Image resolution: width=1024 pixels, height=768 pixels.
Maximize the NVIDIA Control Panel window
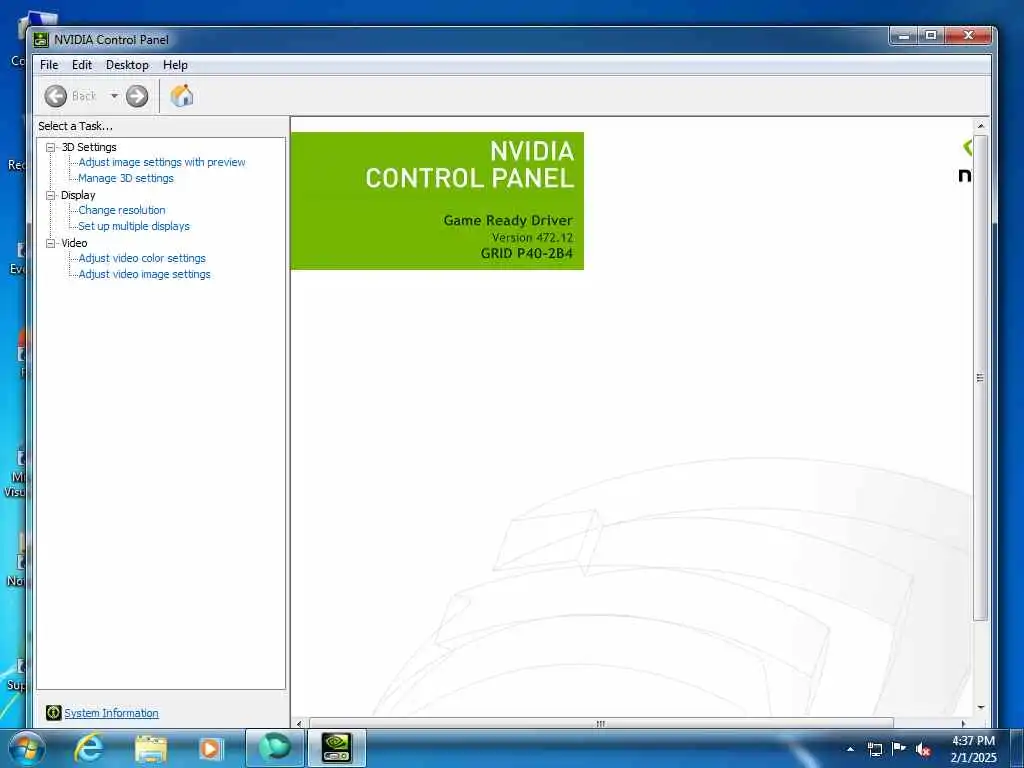point(931,36)
